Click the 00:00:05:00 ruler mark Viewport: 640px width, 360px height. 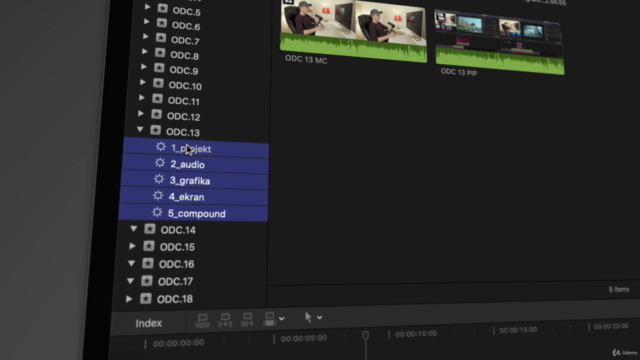(x=304, y=338)
